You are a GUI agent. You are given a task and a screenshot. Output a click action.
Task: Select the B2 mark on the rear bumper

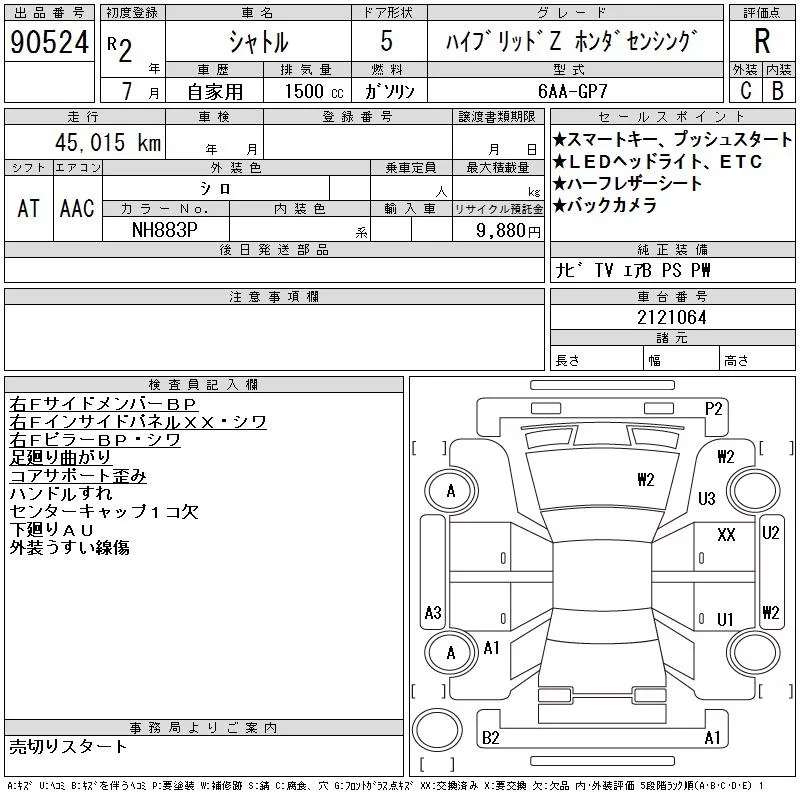490,738
